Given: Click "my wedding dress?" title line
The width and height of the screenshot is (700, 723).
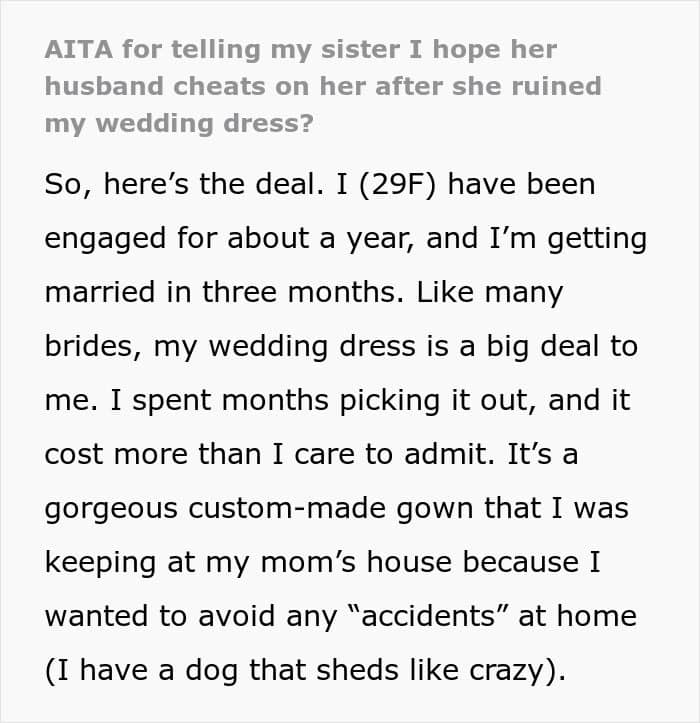Looking at the screenshot, I should coord(179,124).
